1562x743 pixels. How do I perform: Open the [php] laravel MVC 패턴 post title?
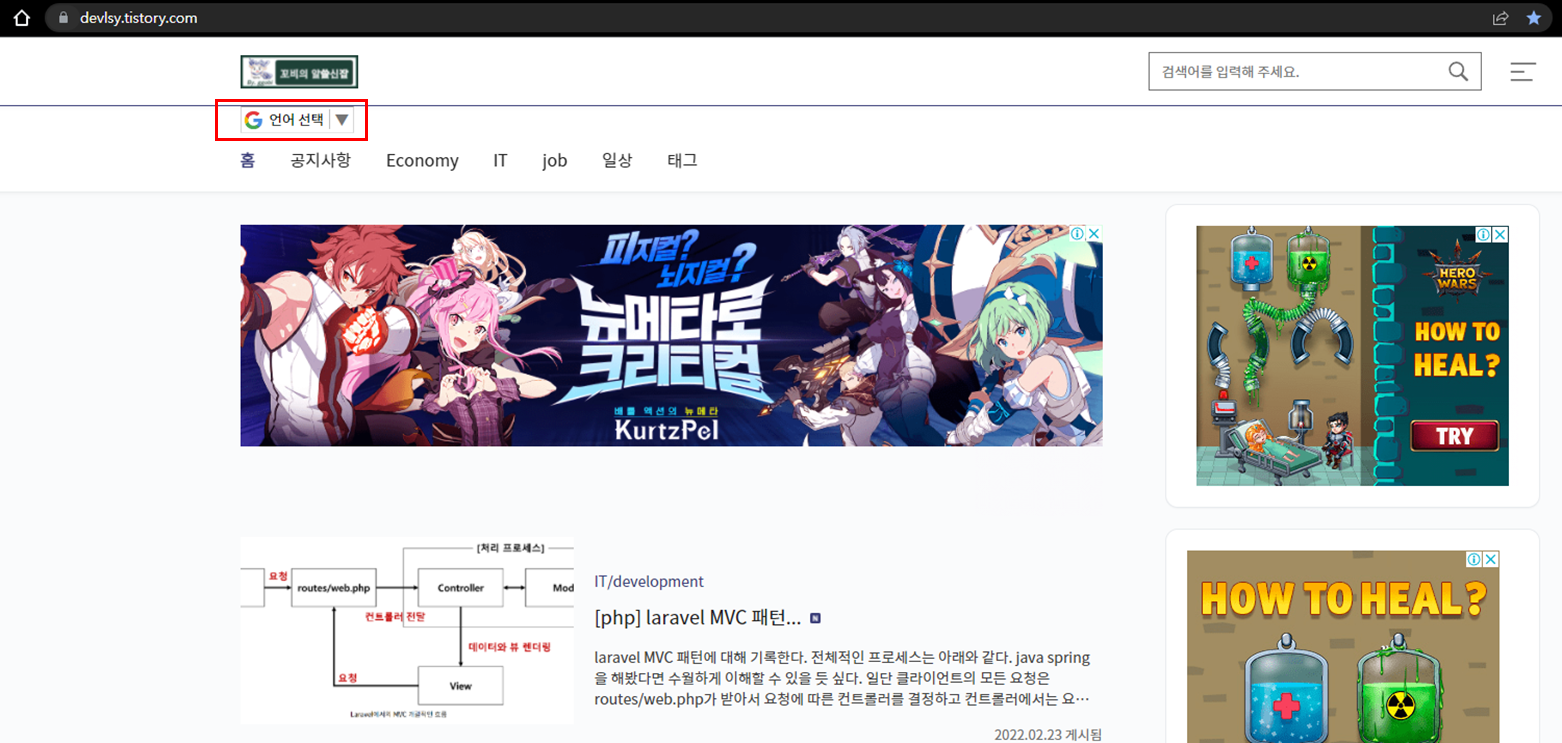[698, 617]
